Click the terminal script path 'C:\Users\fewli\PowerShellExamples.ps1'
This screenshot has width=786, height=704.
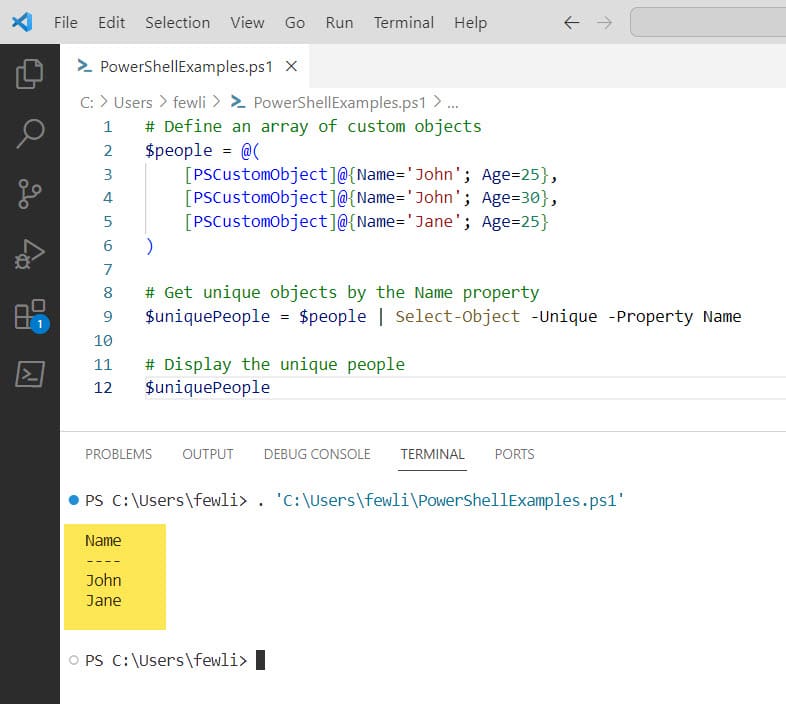(x=449, y=500)
